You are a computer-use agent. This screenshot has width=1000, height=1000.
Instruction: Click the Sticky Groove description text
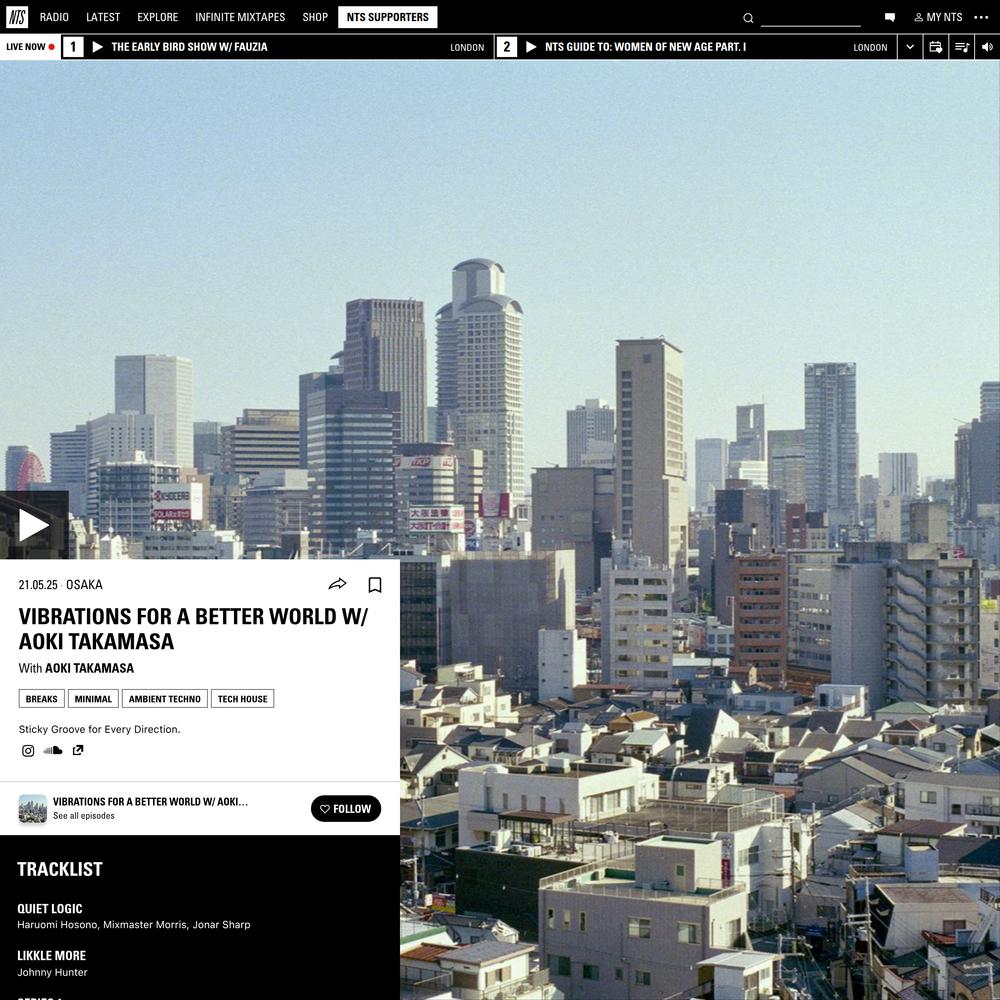tap(99, 729)
